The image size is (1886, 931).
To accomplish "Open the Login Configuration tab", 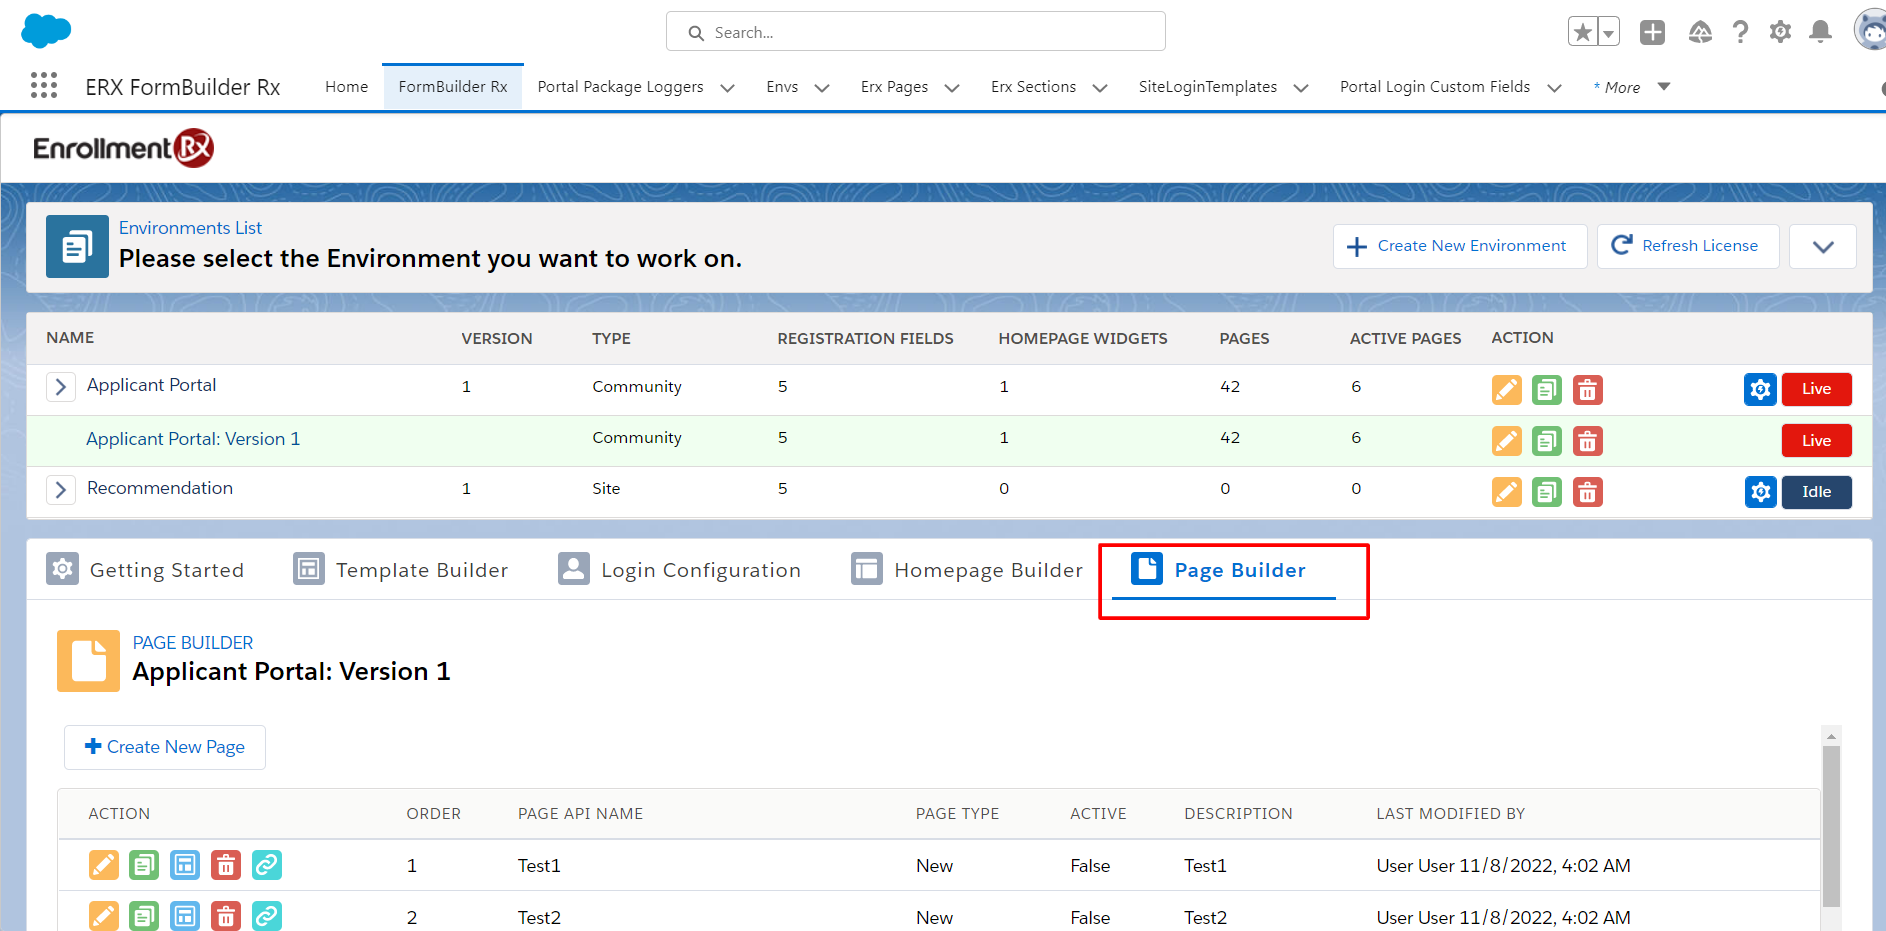I will point(680,570).
